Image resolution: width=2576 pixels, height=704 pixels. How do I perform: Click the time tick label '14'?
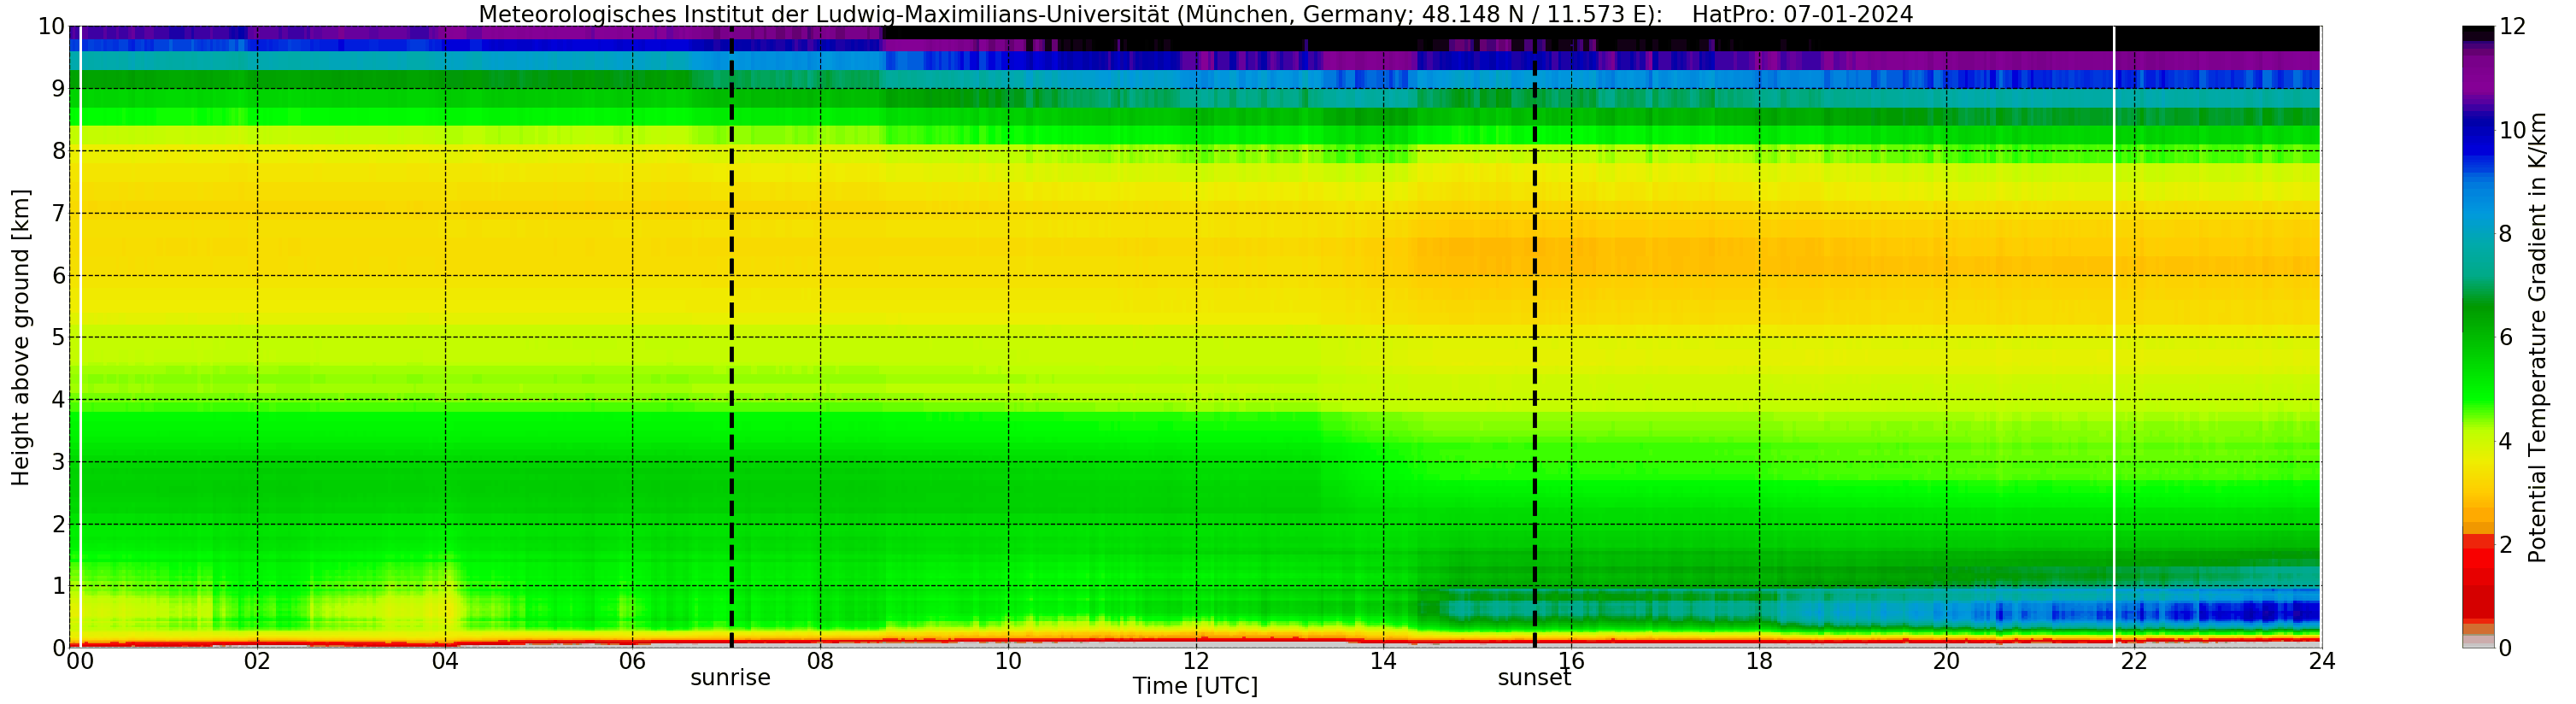tap(1383, 661)
